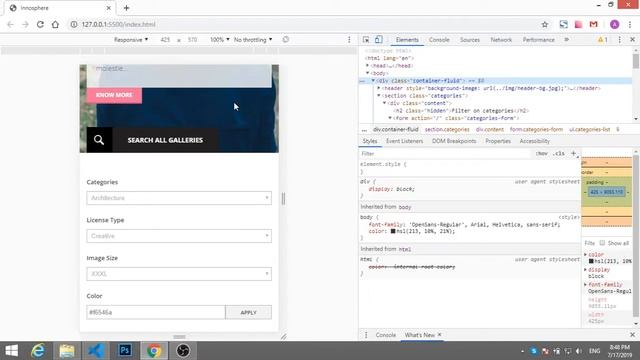View site information icon in address bar

[74, 24]
